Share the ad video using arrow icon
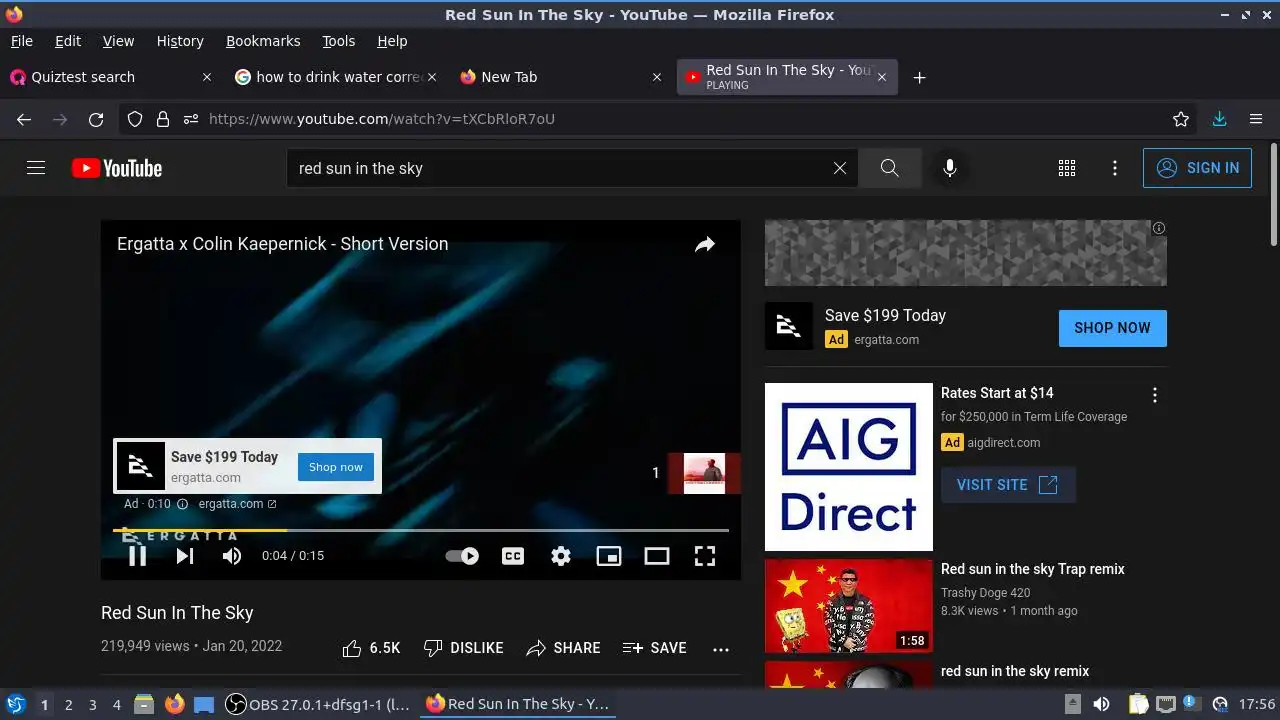Image resolution: width=1280 pixels, height=720 pixels. pyautogui.click(x=705, y=244)
